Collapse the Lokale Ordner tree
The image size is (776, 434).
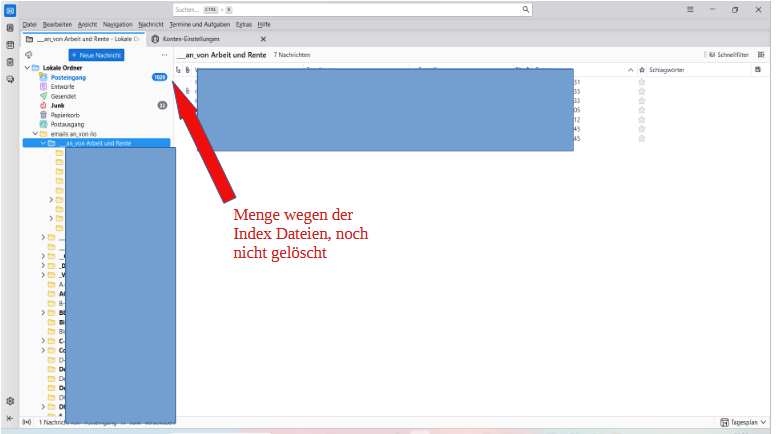[x=27, y=68]
